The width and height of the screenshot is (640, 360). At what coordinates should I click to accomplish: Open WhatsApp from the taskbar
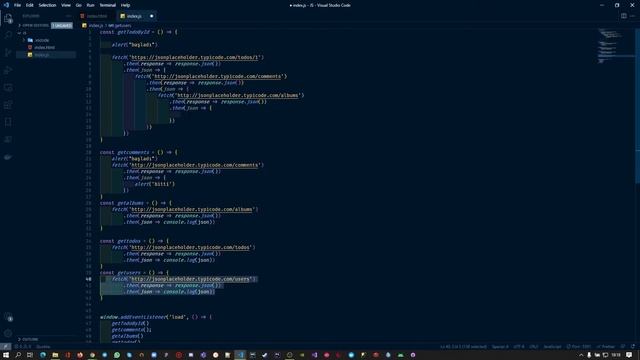coord(117,355)
